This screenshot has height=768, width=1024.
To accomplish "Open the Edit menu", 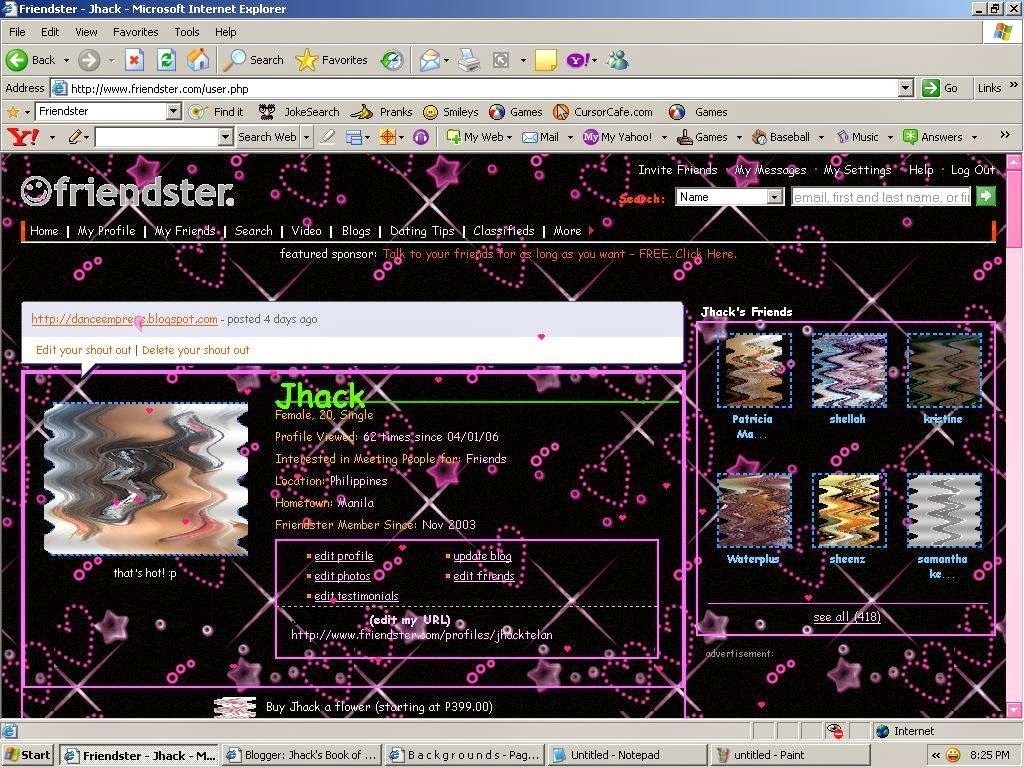I will [50, 31].
